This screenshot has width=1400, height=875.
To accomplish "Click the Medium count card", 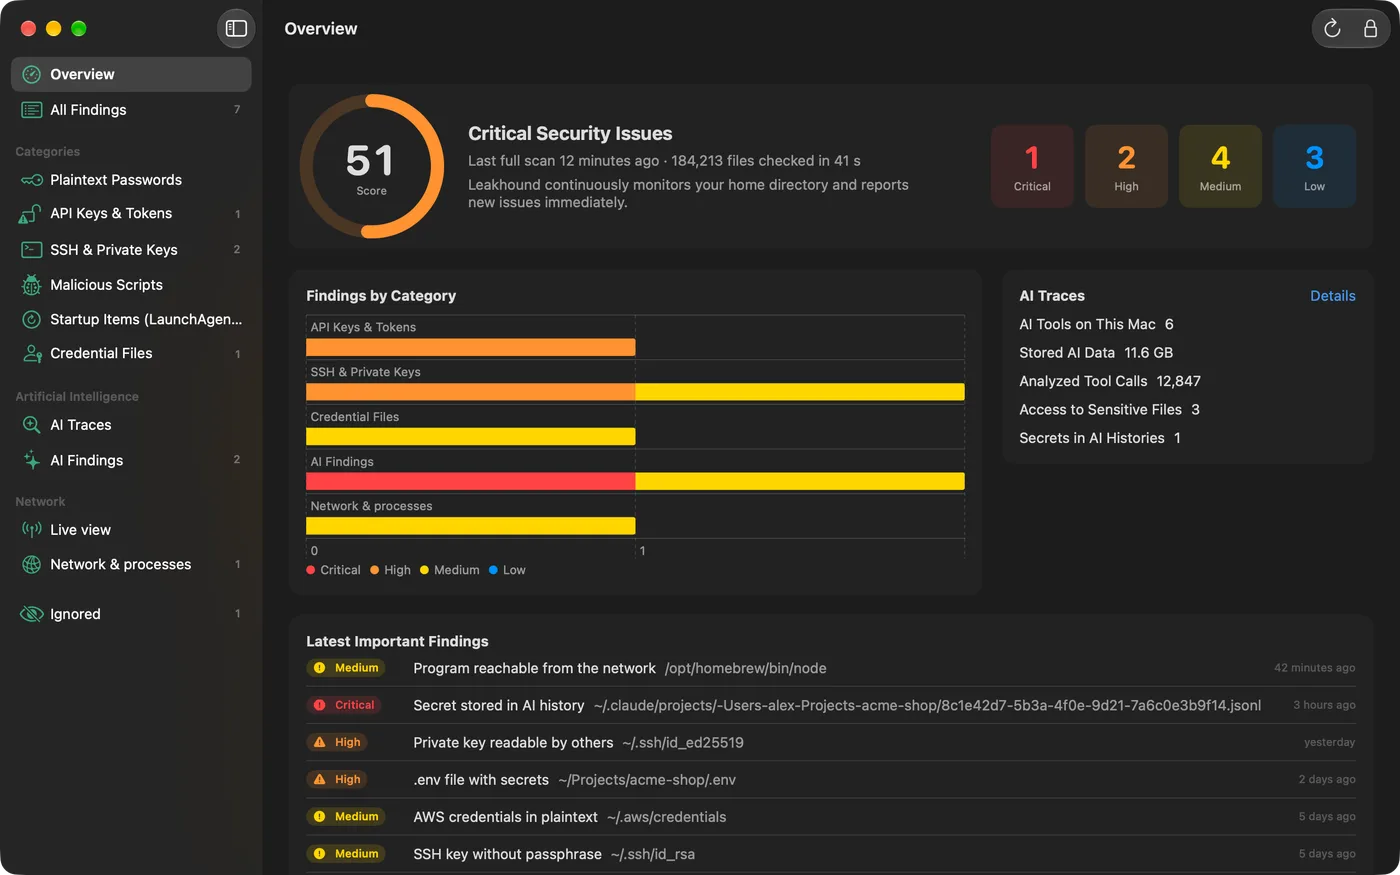I will (1220, 166).
